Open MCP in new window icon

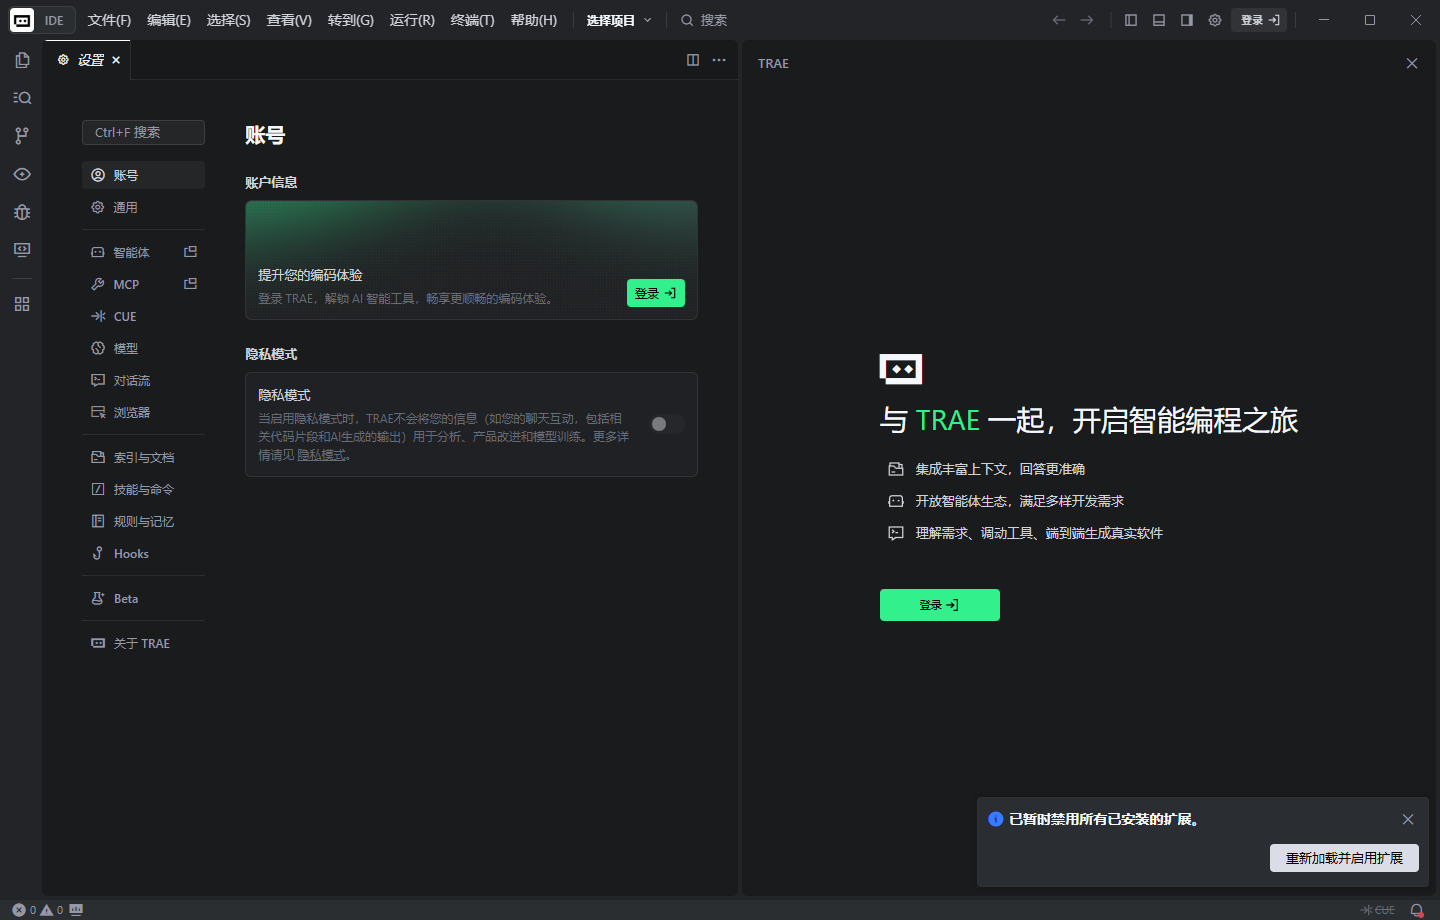click(x=191, y=284)
